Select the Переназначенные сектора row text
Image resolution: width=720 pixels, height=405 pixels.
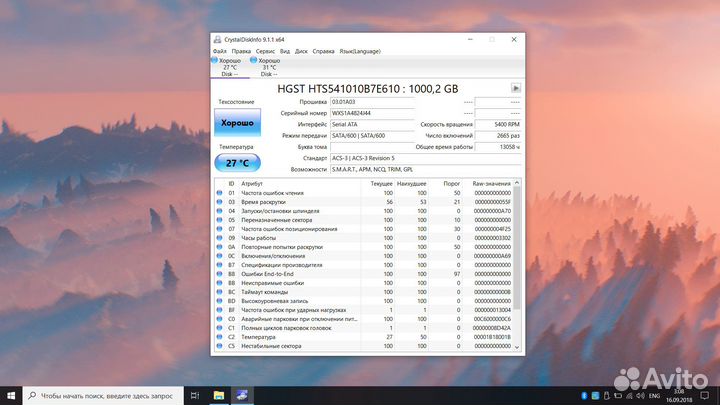[276, 220]
